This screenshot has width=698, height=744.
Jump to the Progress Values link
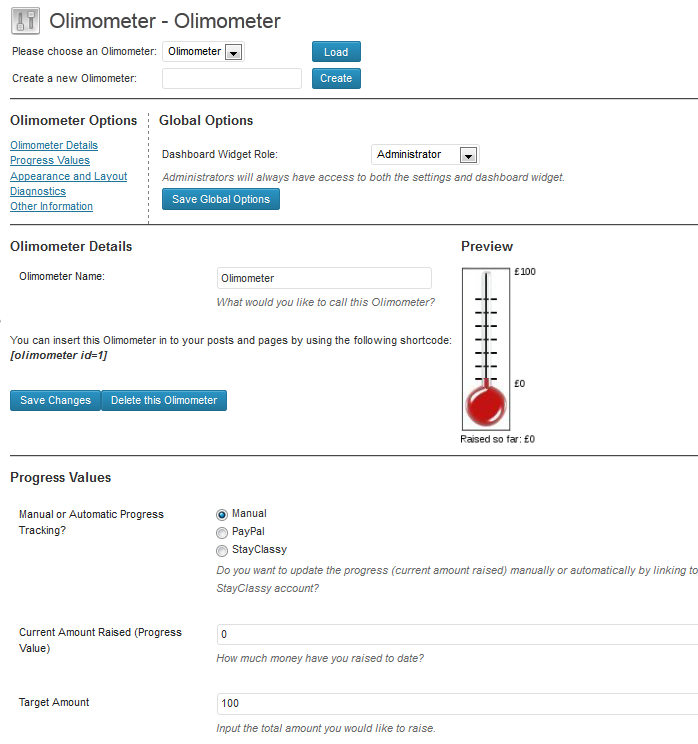point(50,160)
